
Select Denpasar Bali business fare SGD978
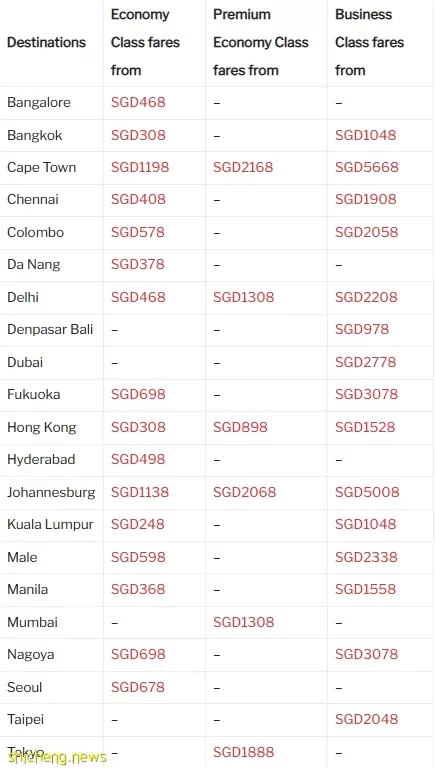coord(362,330)
